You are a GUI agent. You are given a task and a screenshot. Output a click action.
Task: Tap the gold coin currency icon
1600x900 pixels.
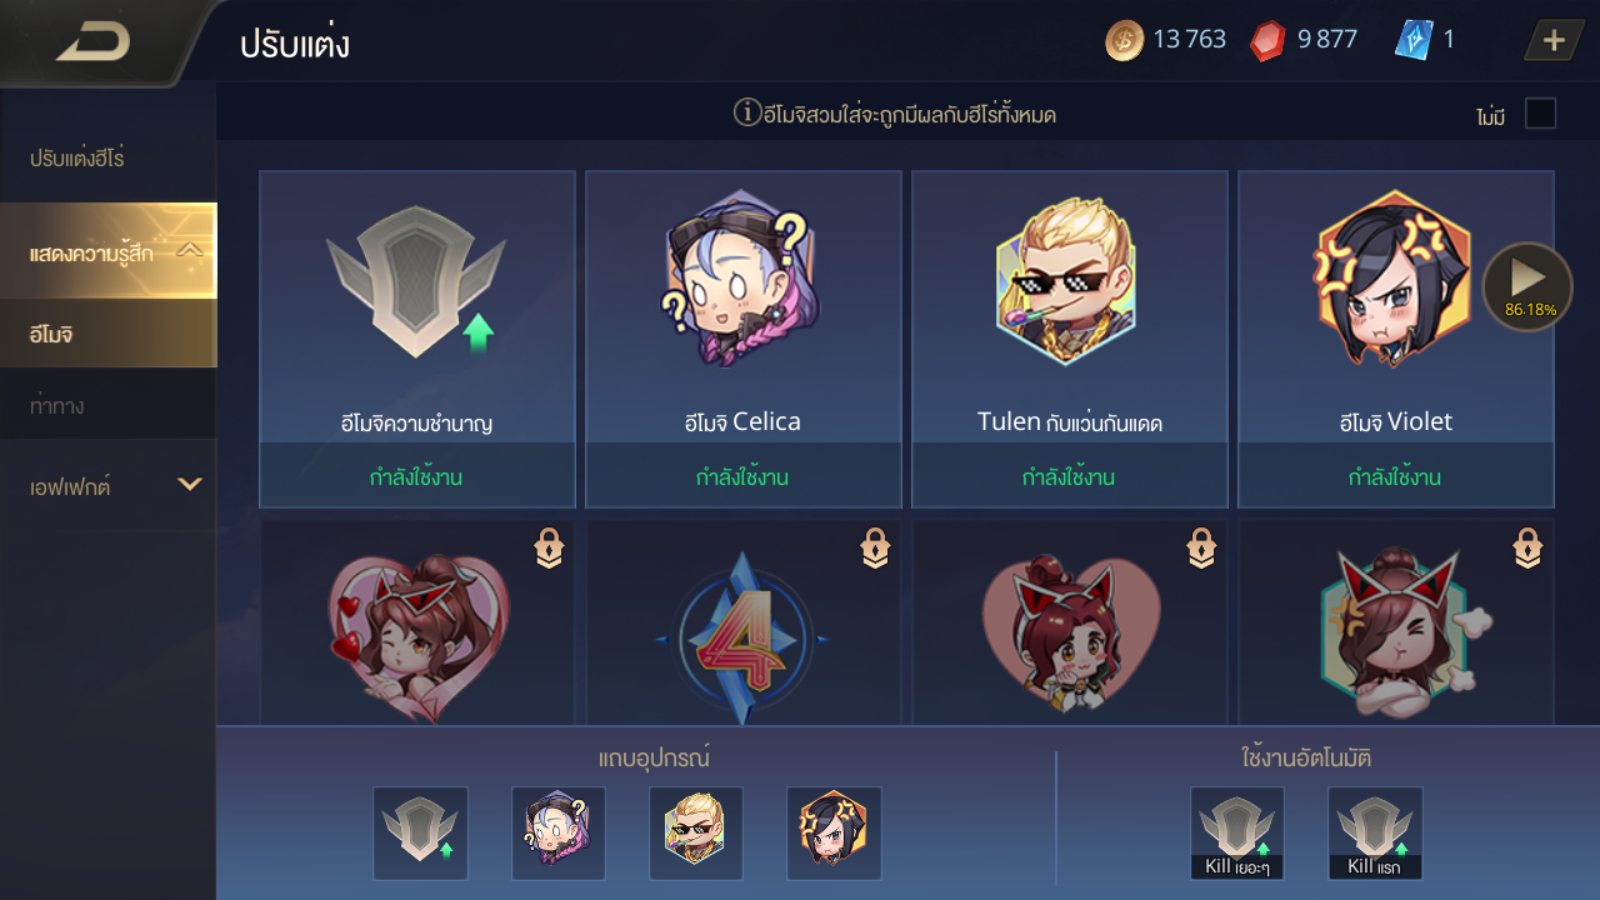point(1124,40)
